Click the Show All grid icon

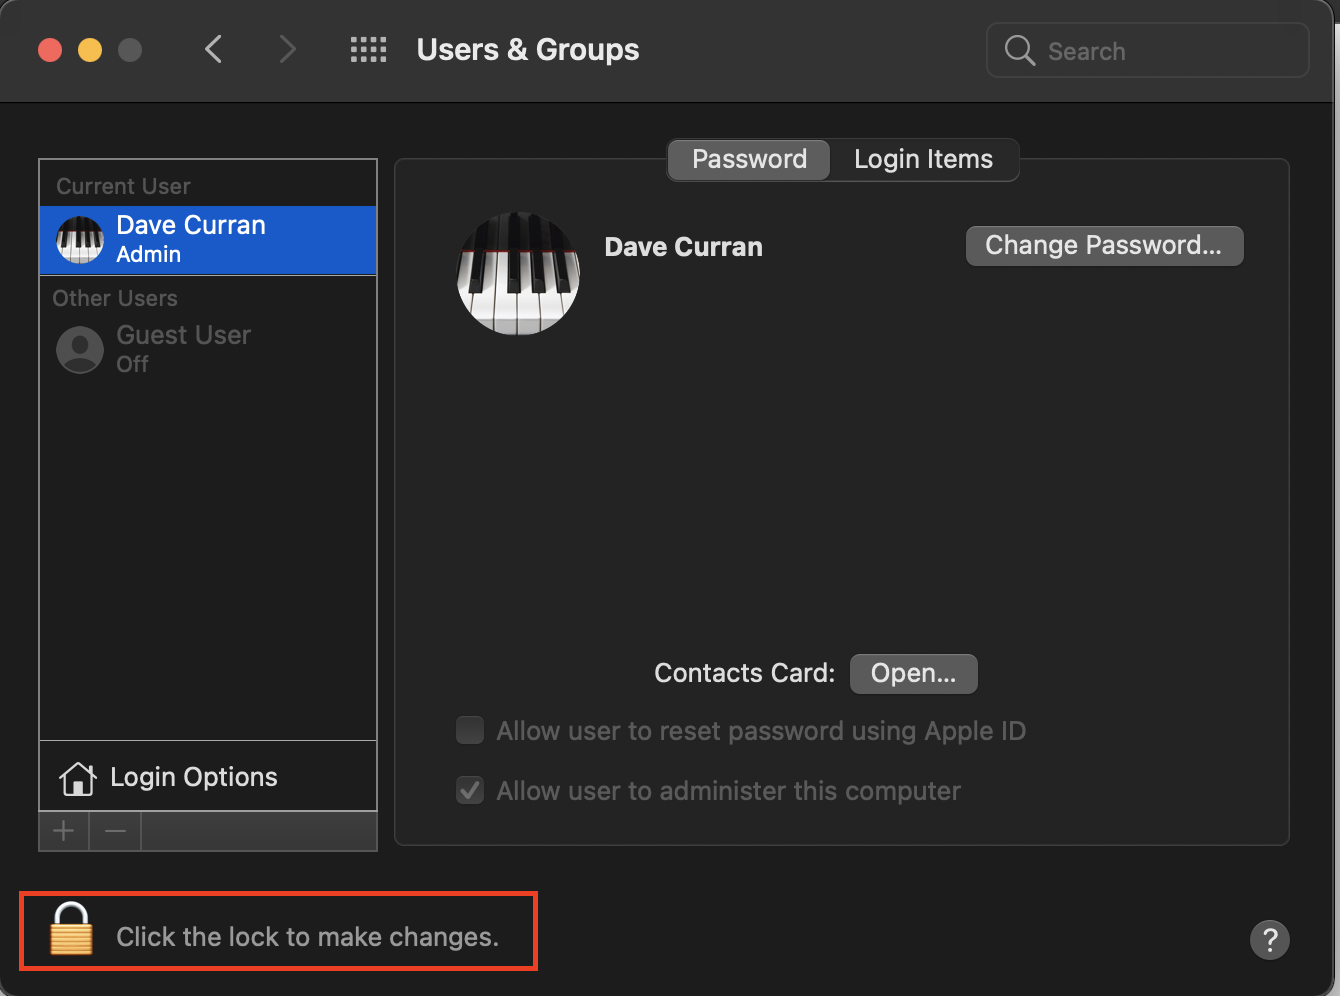368,50
